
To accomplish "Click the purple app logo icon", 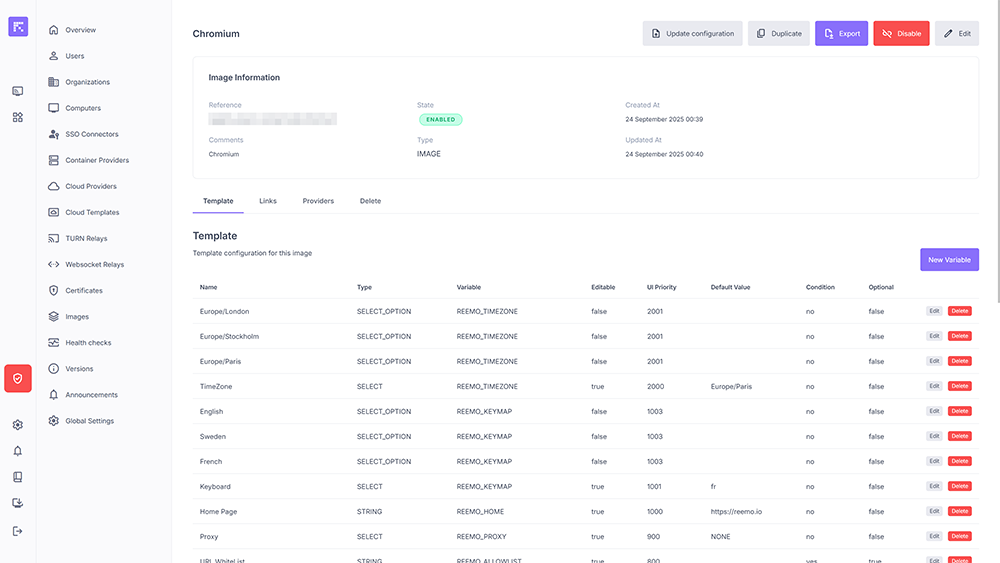I will pos(18,27).
